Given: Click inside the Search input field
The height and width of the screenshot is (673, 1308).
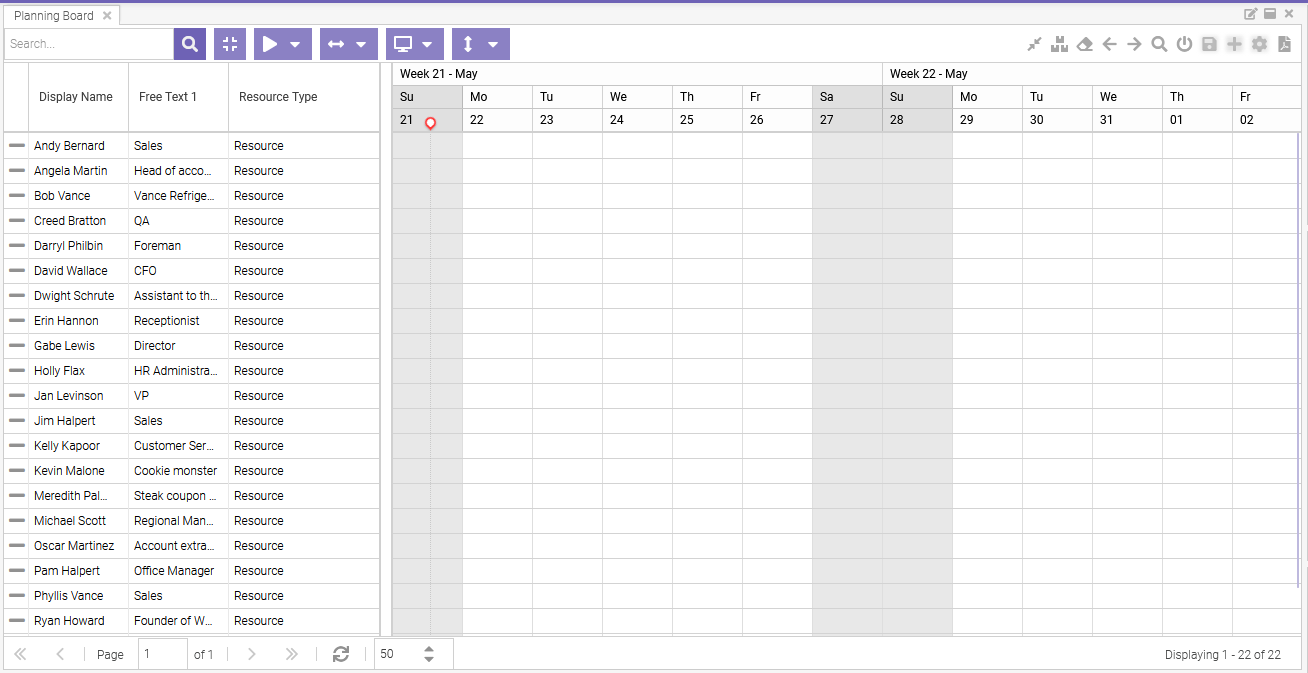Looking at the screenshot, I should pyautogui.click(x=88, y=44).
